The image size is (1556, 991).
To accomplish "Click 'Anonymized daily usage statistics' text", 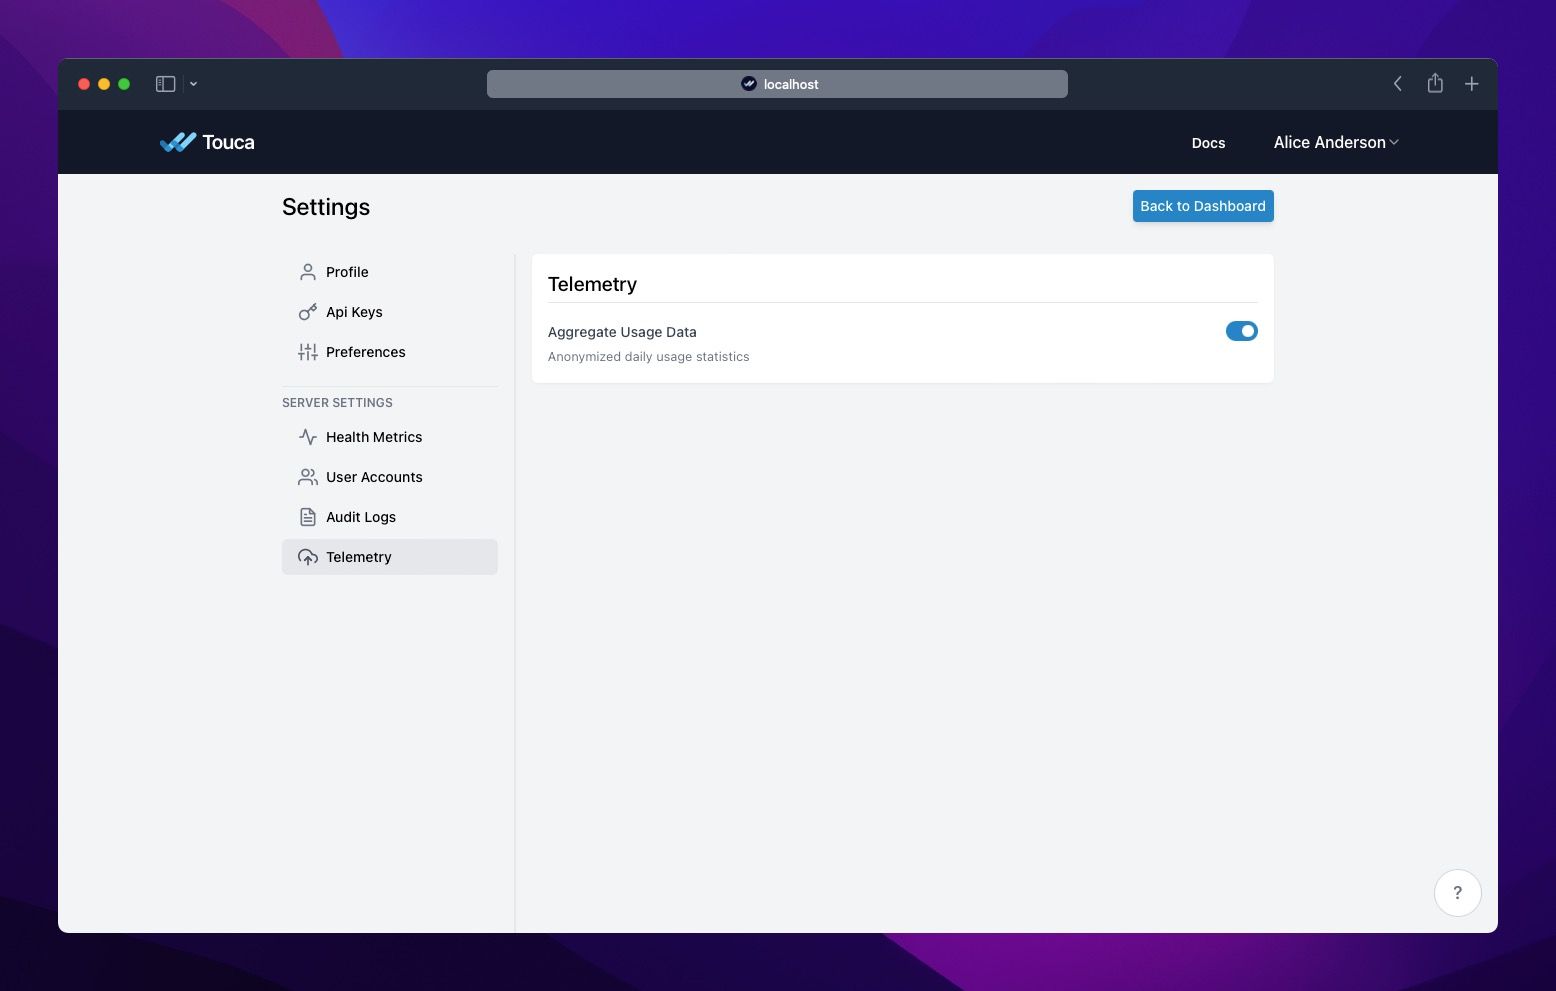I will pyautogui.click(x=648, y=357).
